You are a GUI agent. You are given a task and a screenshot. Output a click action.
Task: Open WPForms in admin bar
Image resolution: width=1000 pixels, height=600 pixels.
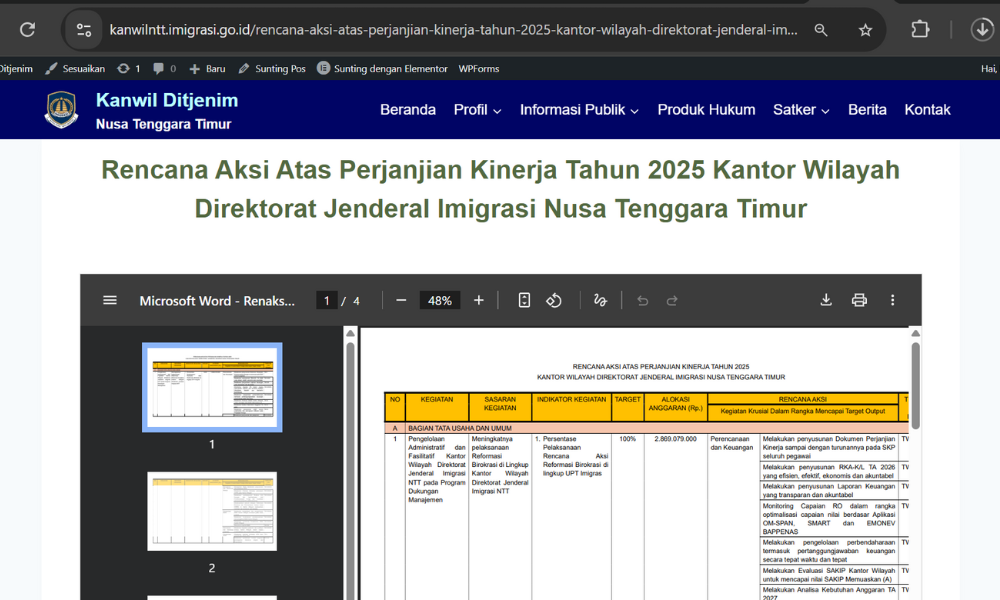478,69
